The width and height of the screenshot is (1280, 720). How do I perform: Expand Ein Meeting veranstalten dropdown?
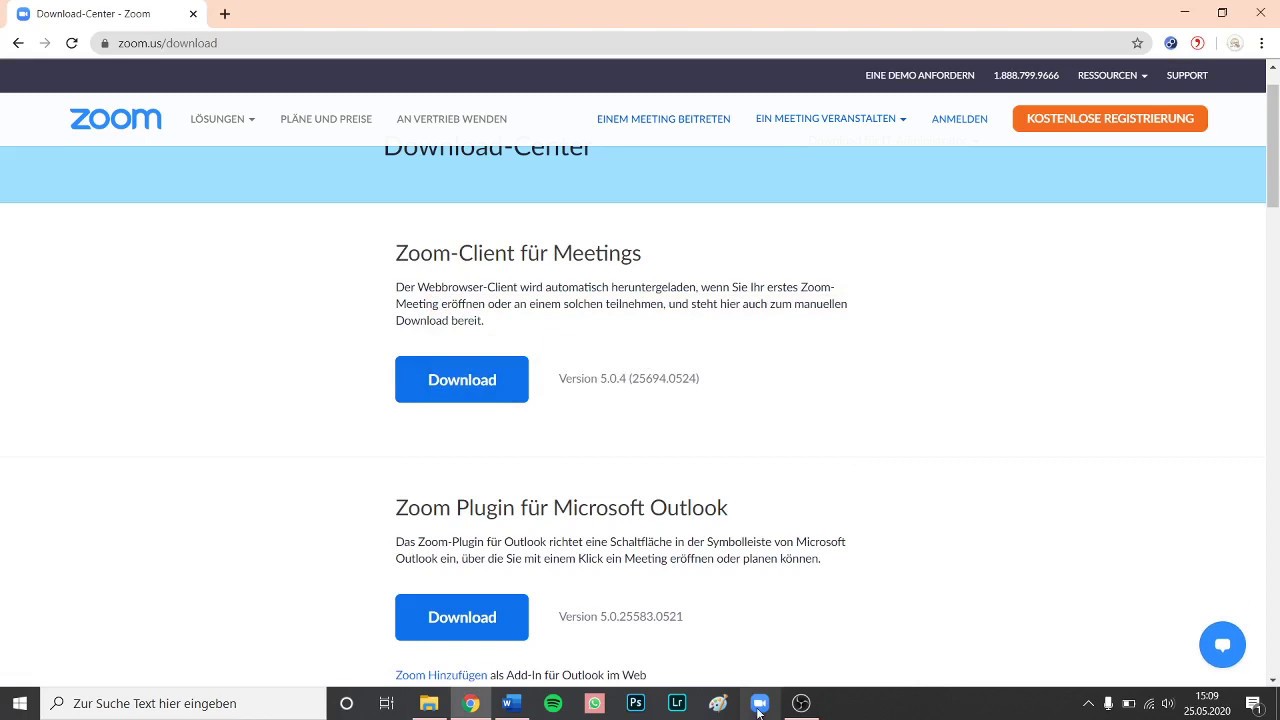click(831, 118)
